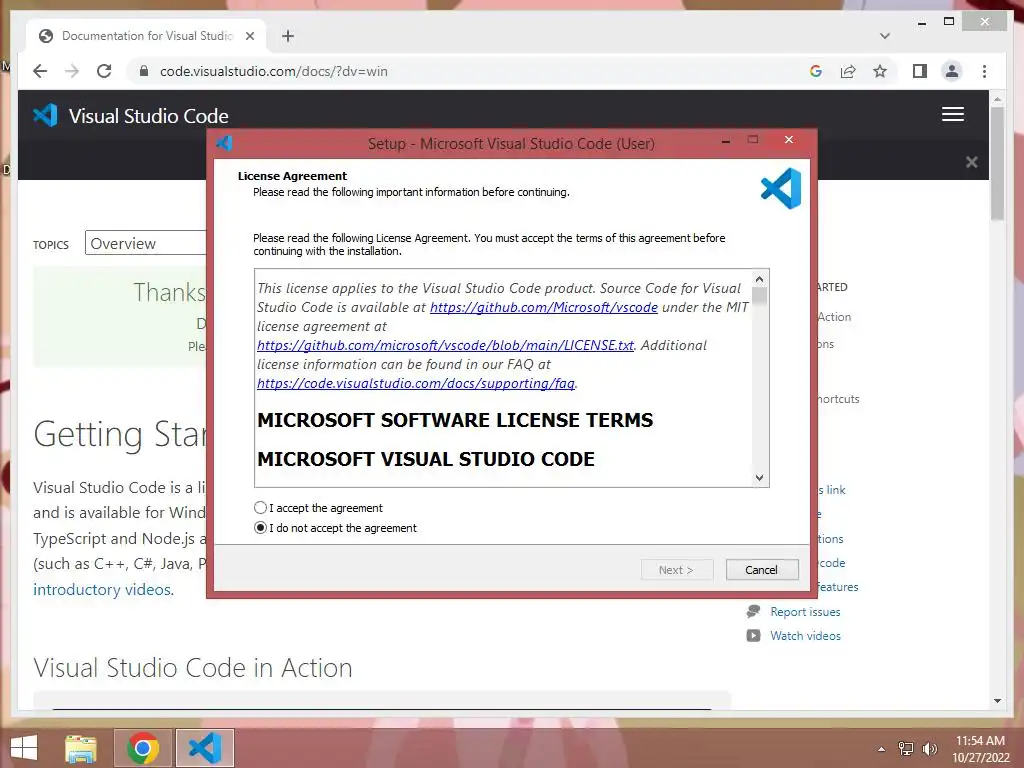Open the introductory videos link
This screenshot has width=1024, height=768.
tap(103, 589)
